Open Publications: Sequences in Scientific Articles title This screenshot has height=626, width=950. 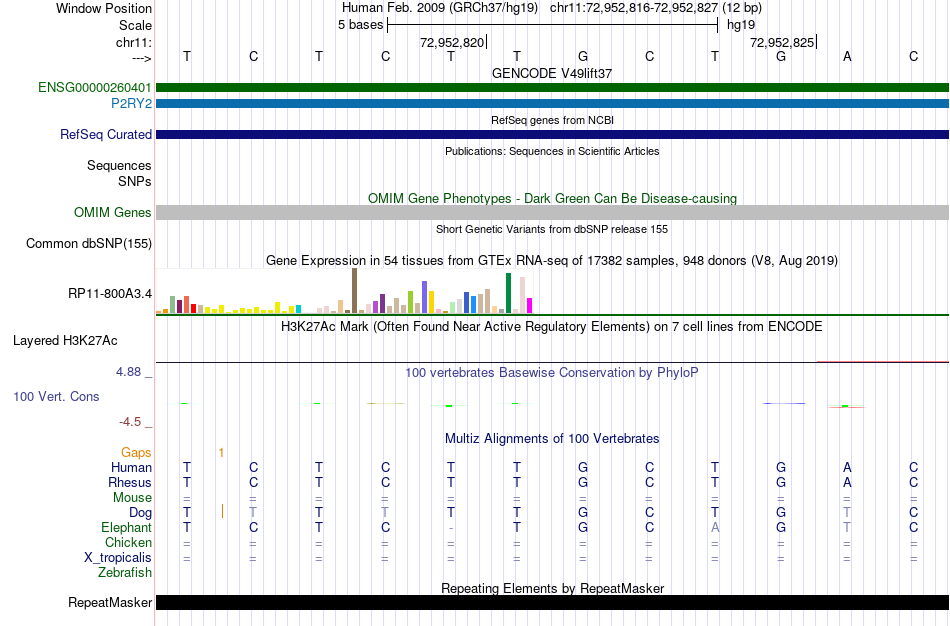pos(552,151)
